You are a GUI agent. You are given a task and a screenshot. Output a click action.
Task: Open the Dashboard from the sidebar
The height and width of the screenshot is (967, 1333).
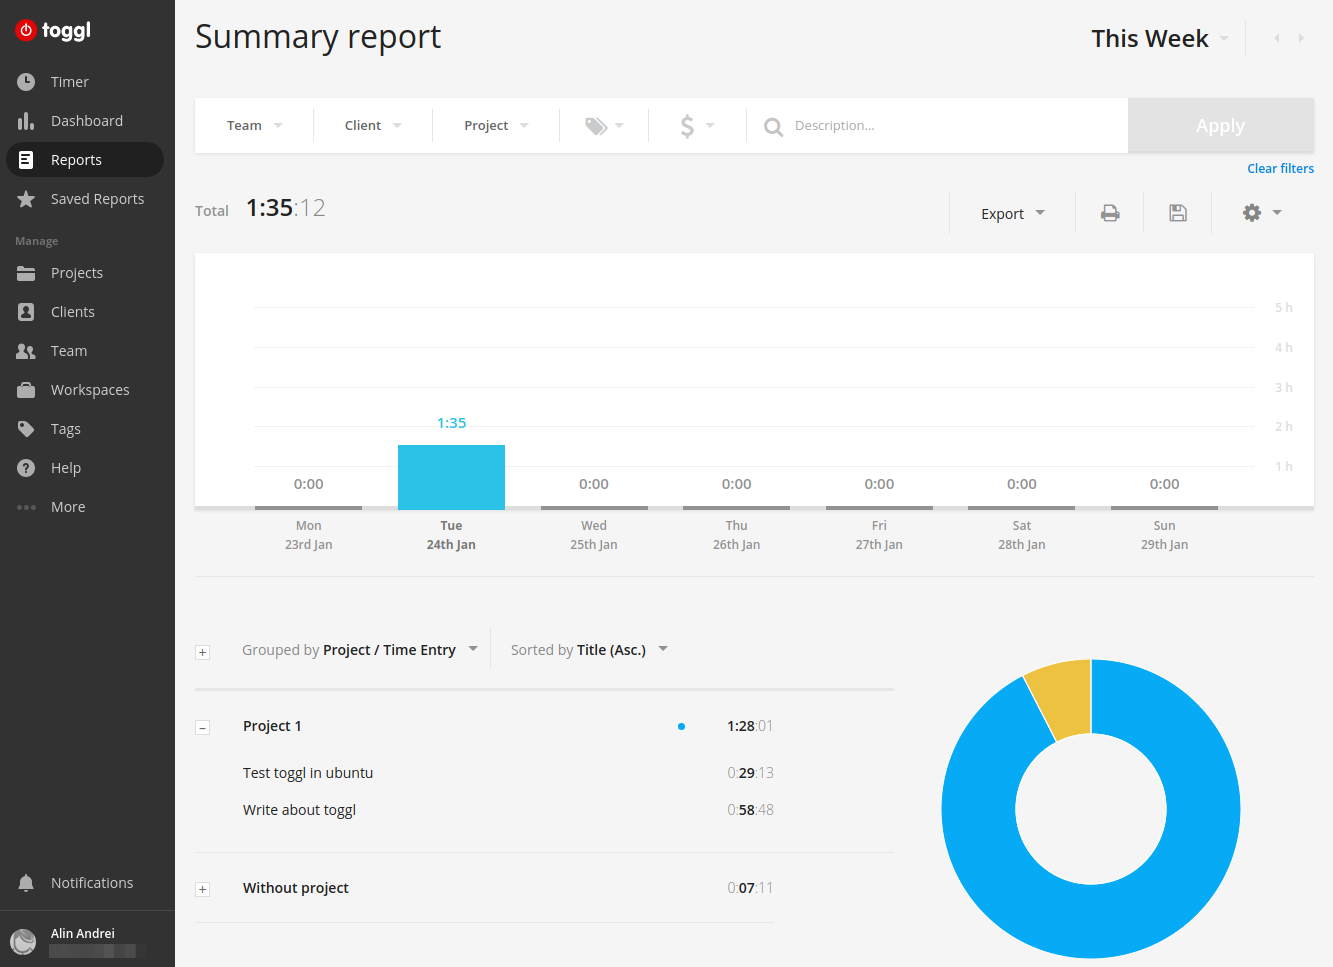(x=88, y=120)
